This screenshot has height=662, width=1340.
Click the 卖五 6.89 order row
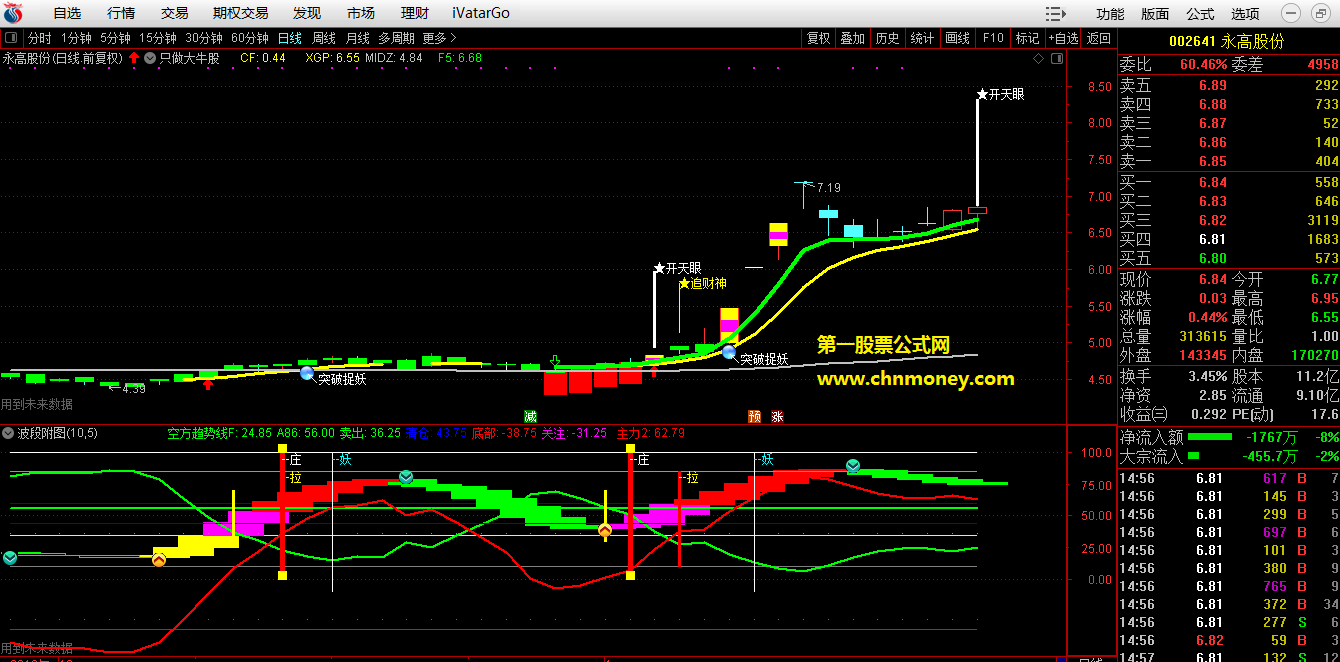pyautogui.click(x=1228, y=85)
